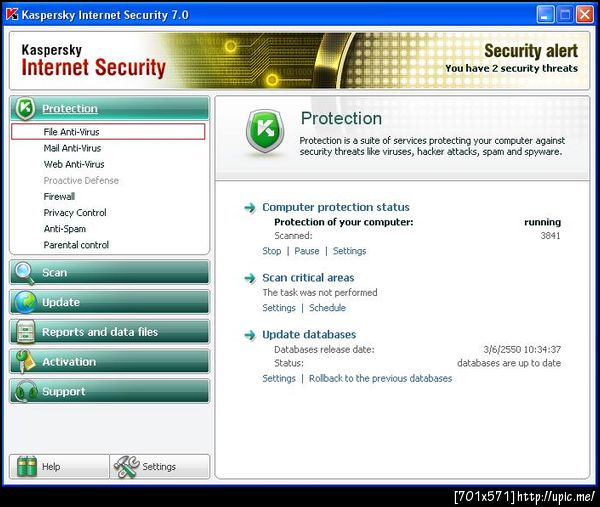Click arrow icon beside Update databases
600x507 pixels.
[x=250, y=335]
